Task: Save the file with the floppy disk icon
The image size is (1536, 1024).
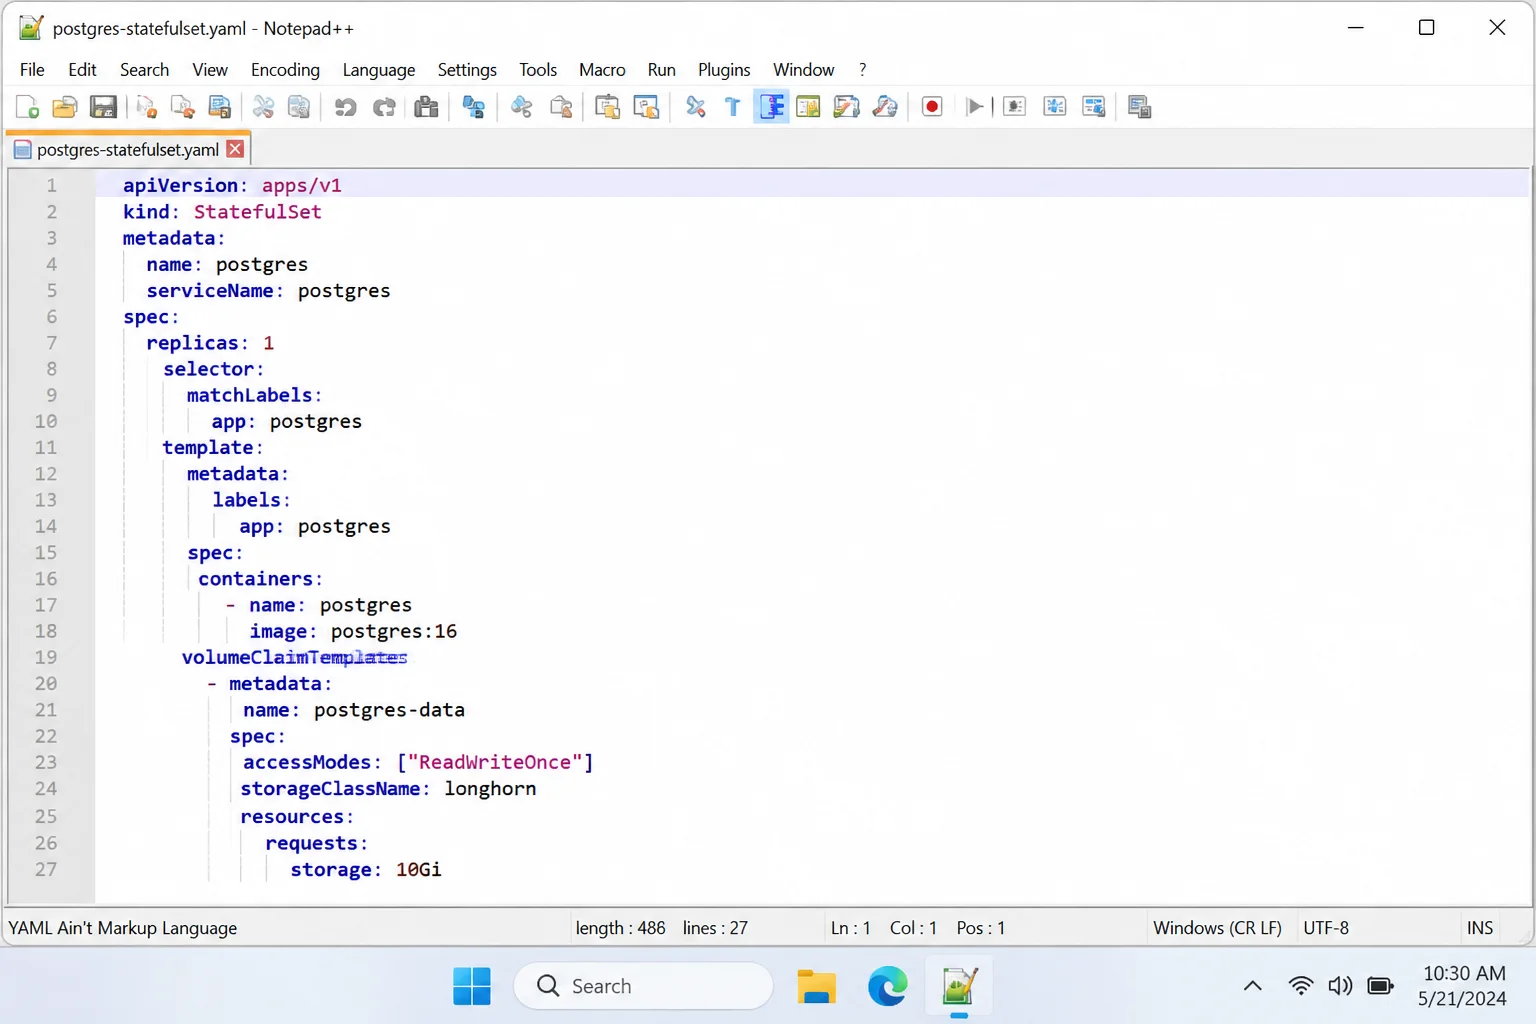Action: 103,107
